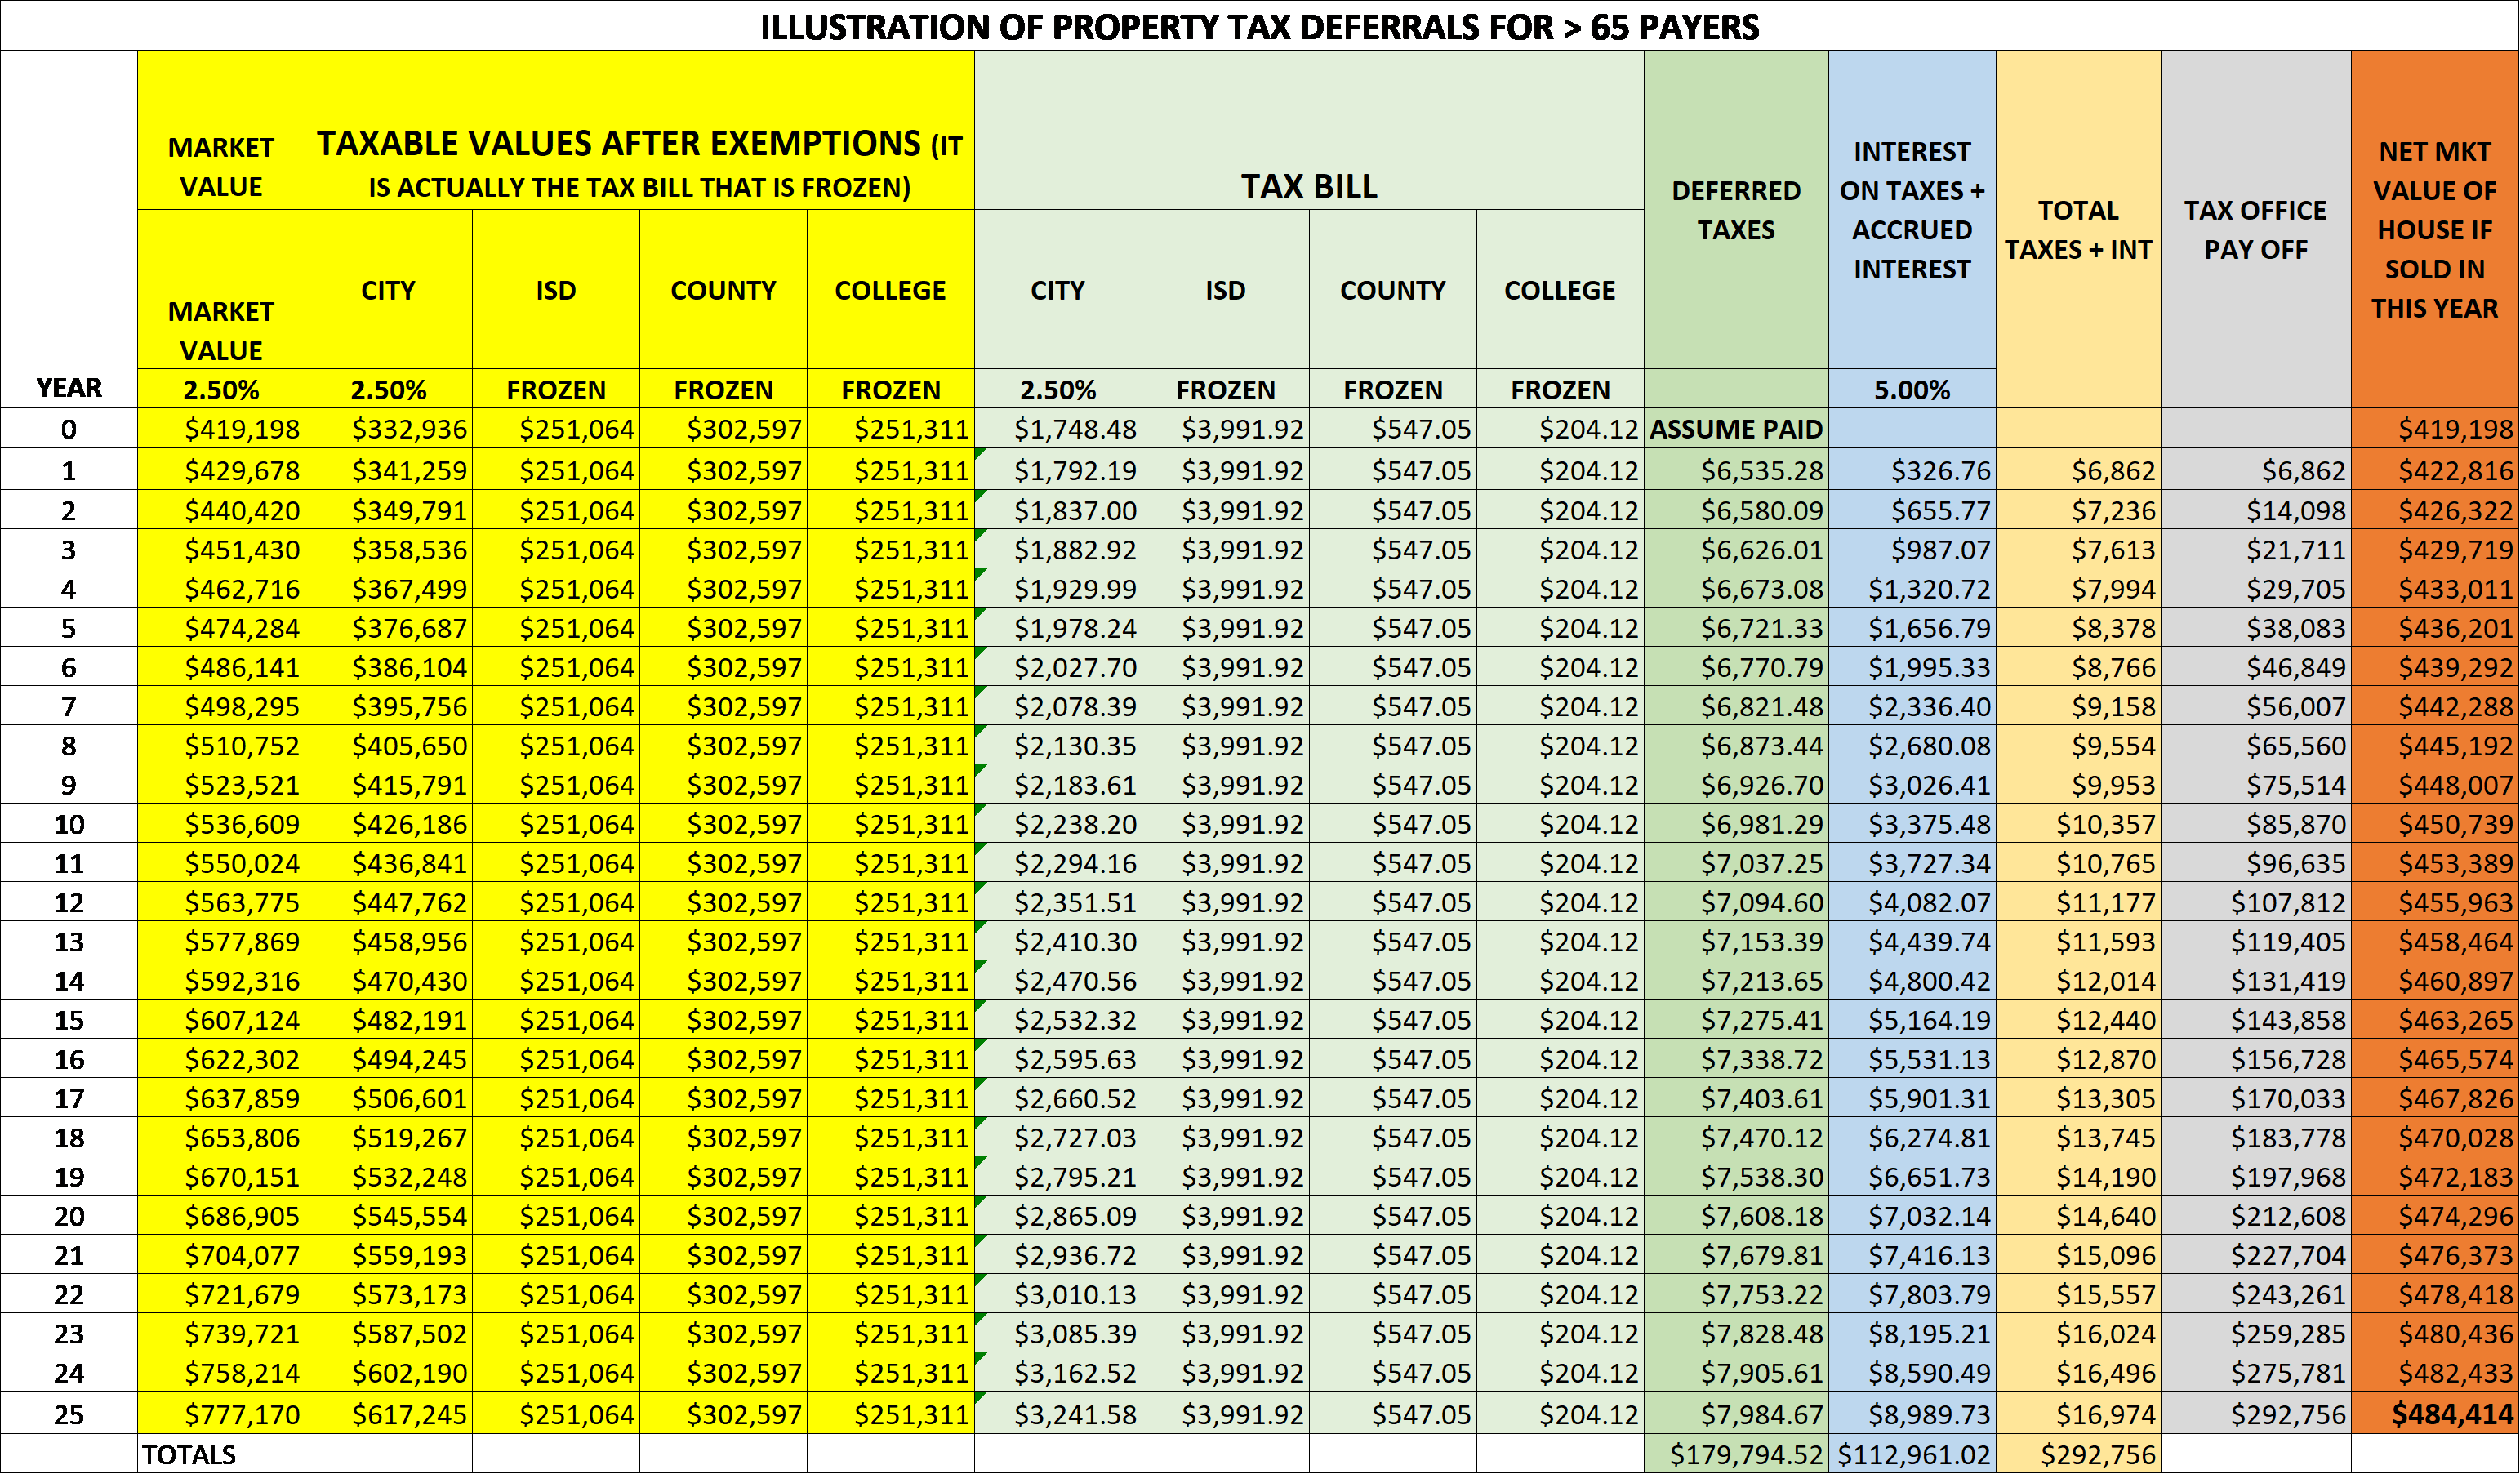Image resolution: width=2520 pixels, height=1474 pixels.
Task: Select the 5.00% interest rate cell
Action: tap(1911, 389)
